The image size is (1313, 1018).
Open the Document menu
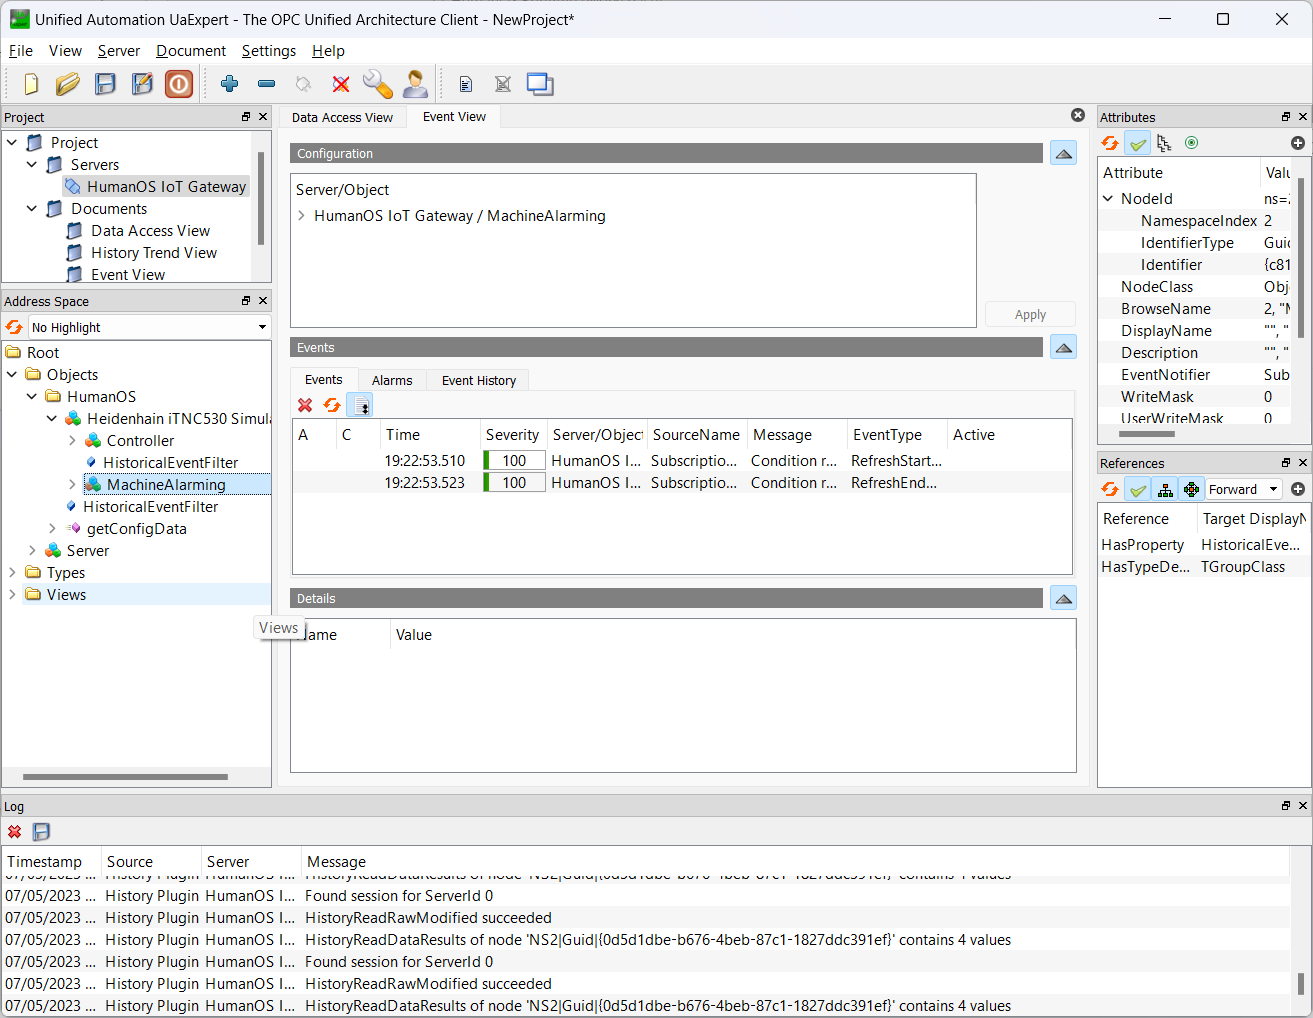tap(191, 51)
